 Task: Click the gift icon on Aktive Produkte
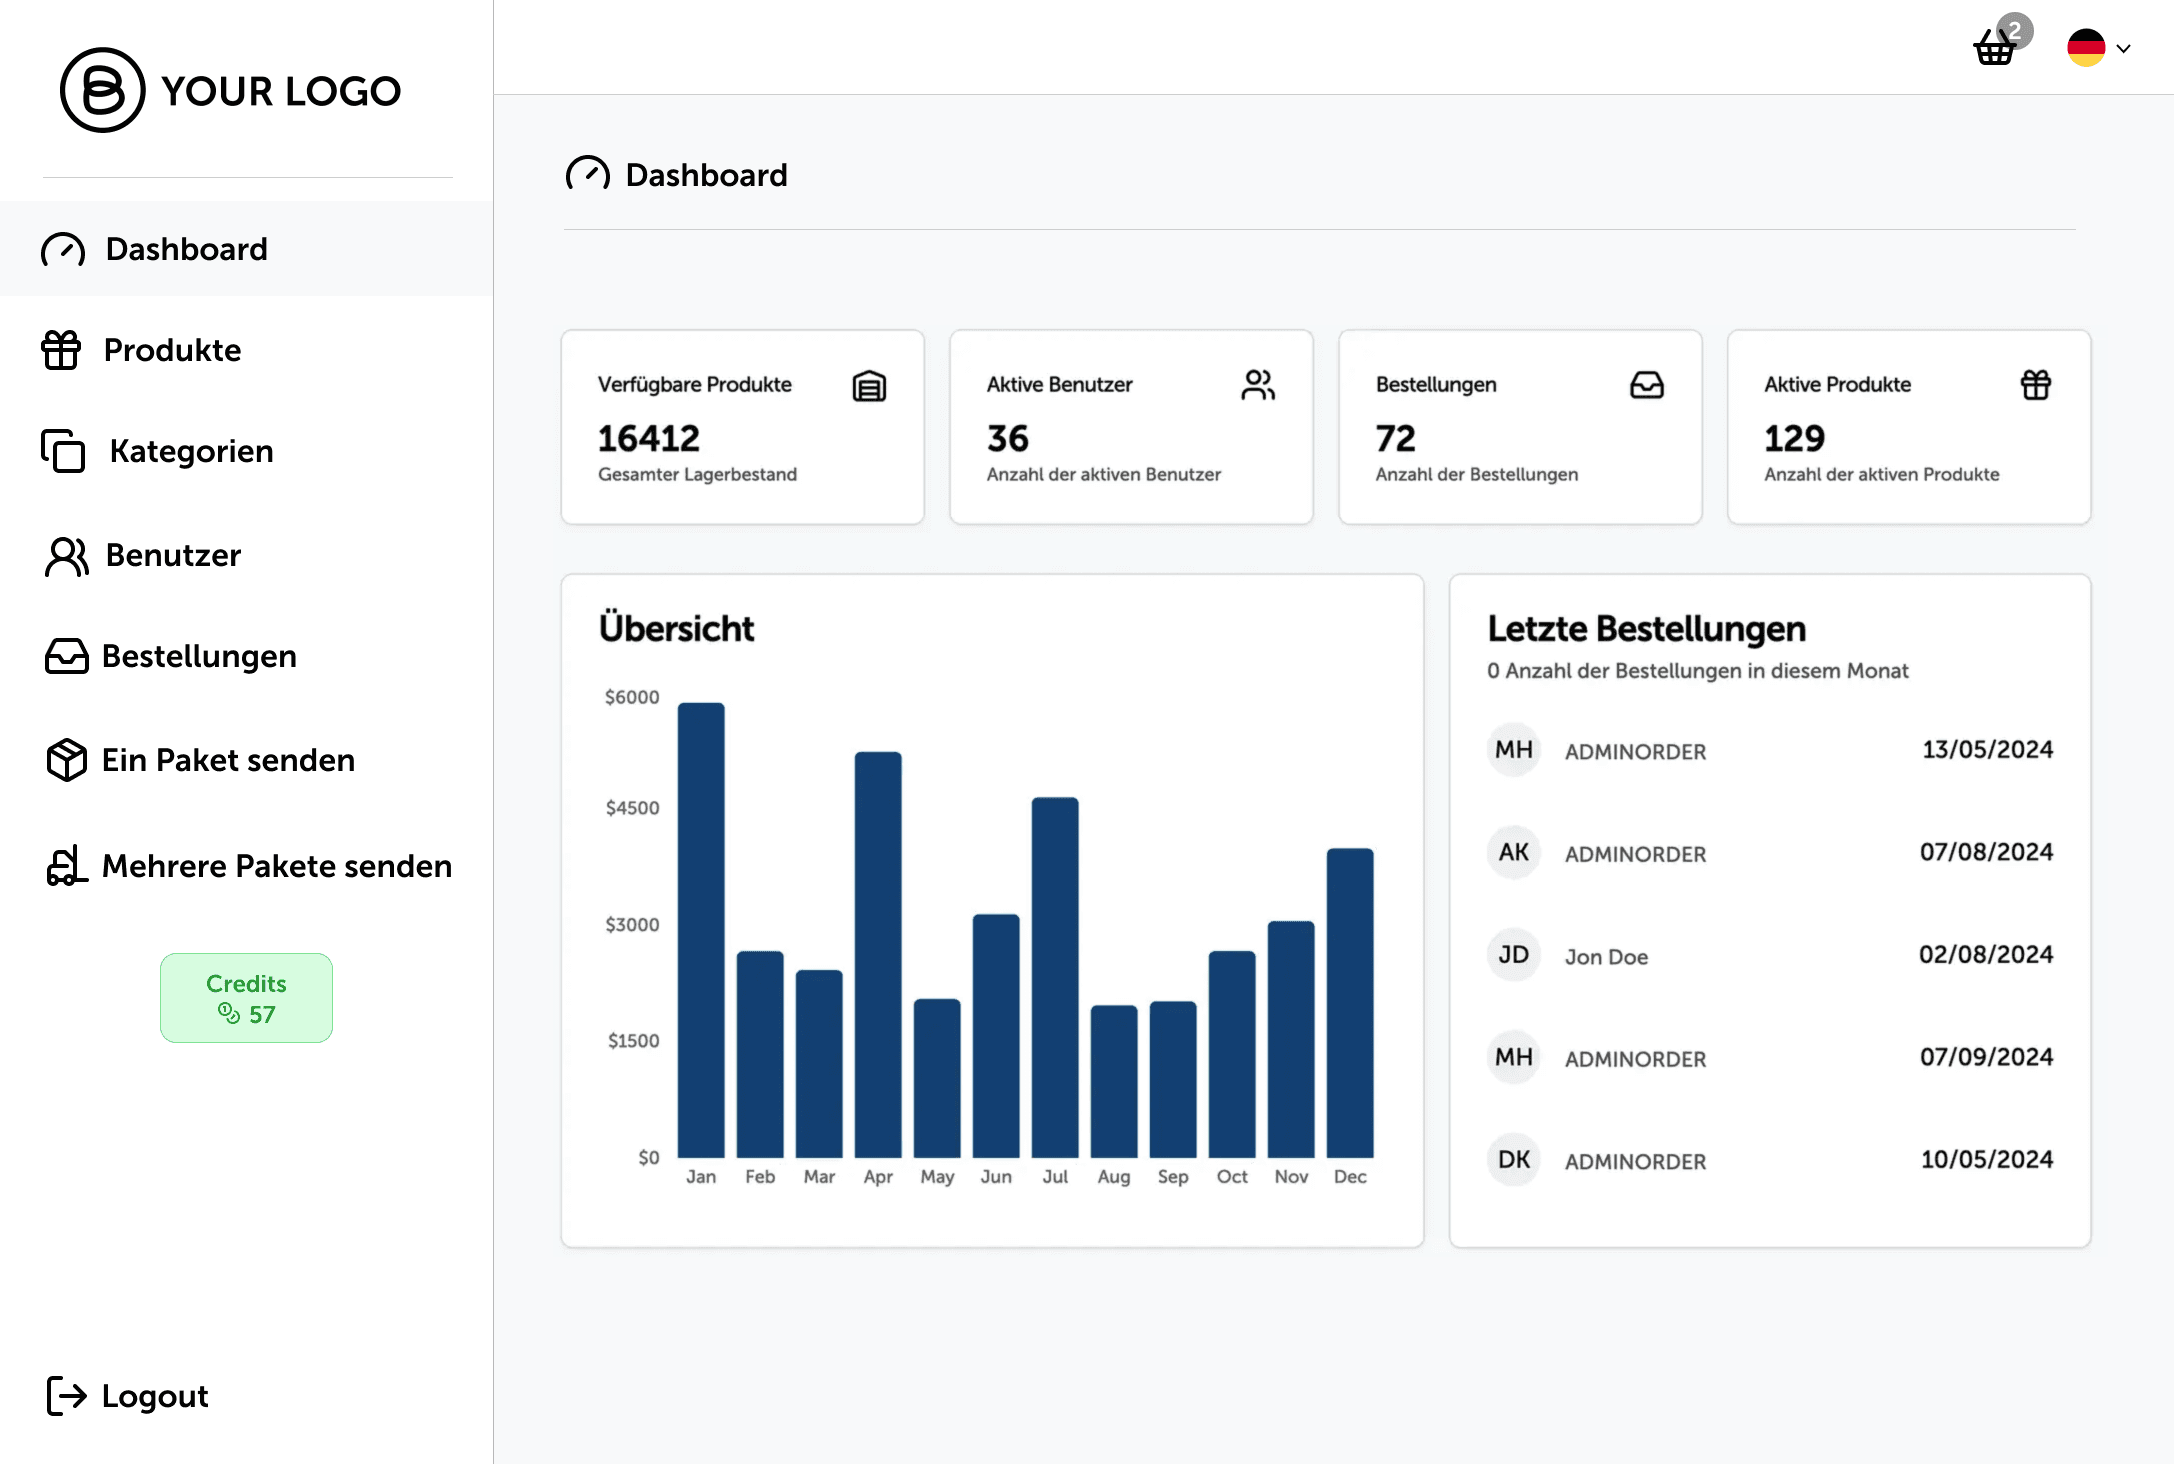pos(2035,385)
